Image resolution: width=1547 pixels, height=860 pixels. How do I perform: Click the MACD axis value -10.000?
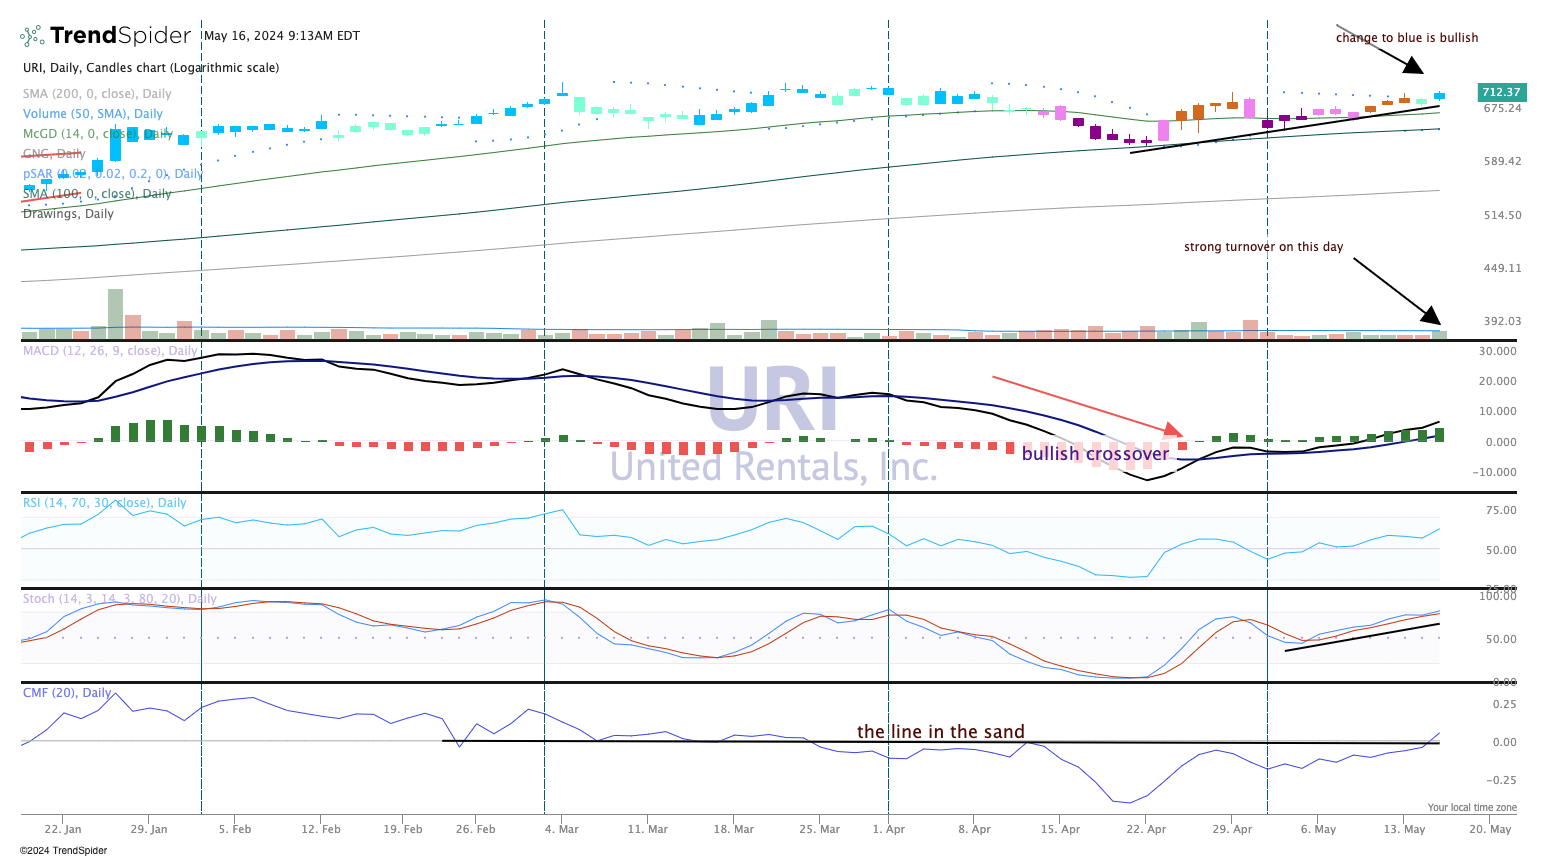tap(1496, 472)
